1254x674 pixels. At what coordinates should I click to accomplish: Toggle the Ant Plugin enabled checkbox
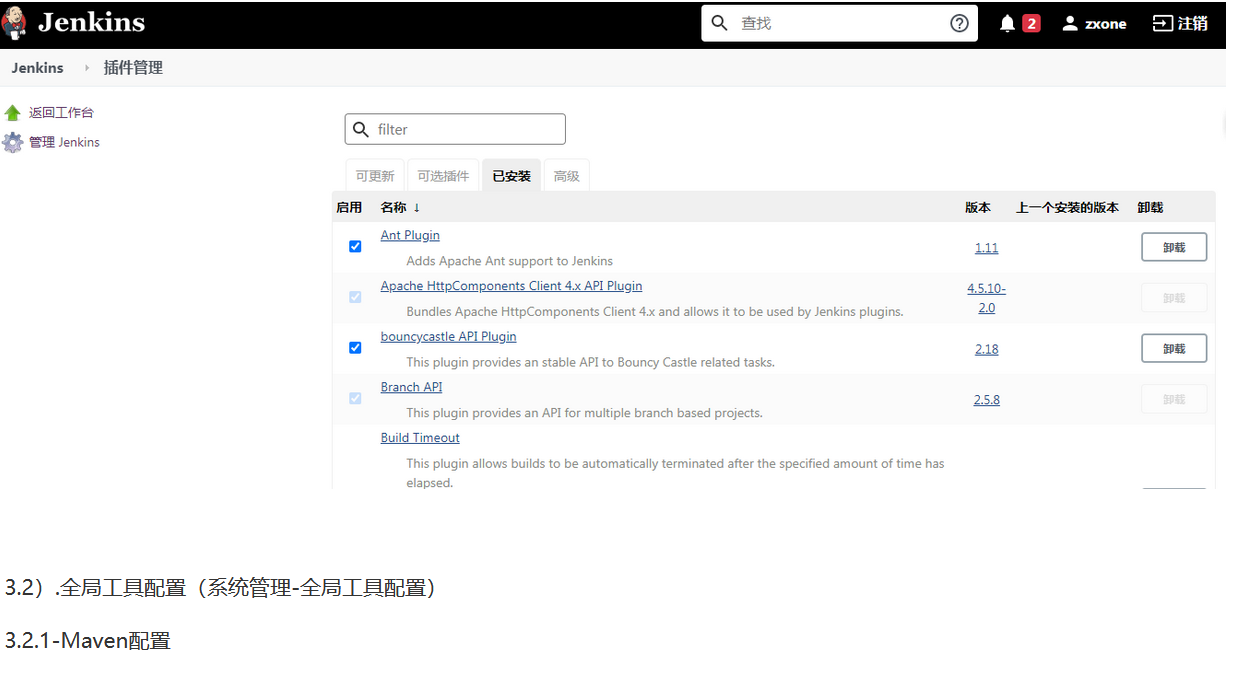click(x=355, y=246)
